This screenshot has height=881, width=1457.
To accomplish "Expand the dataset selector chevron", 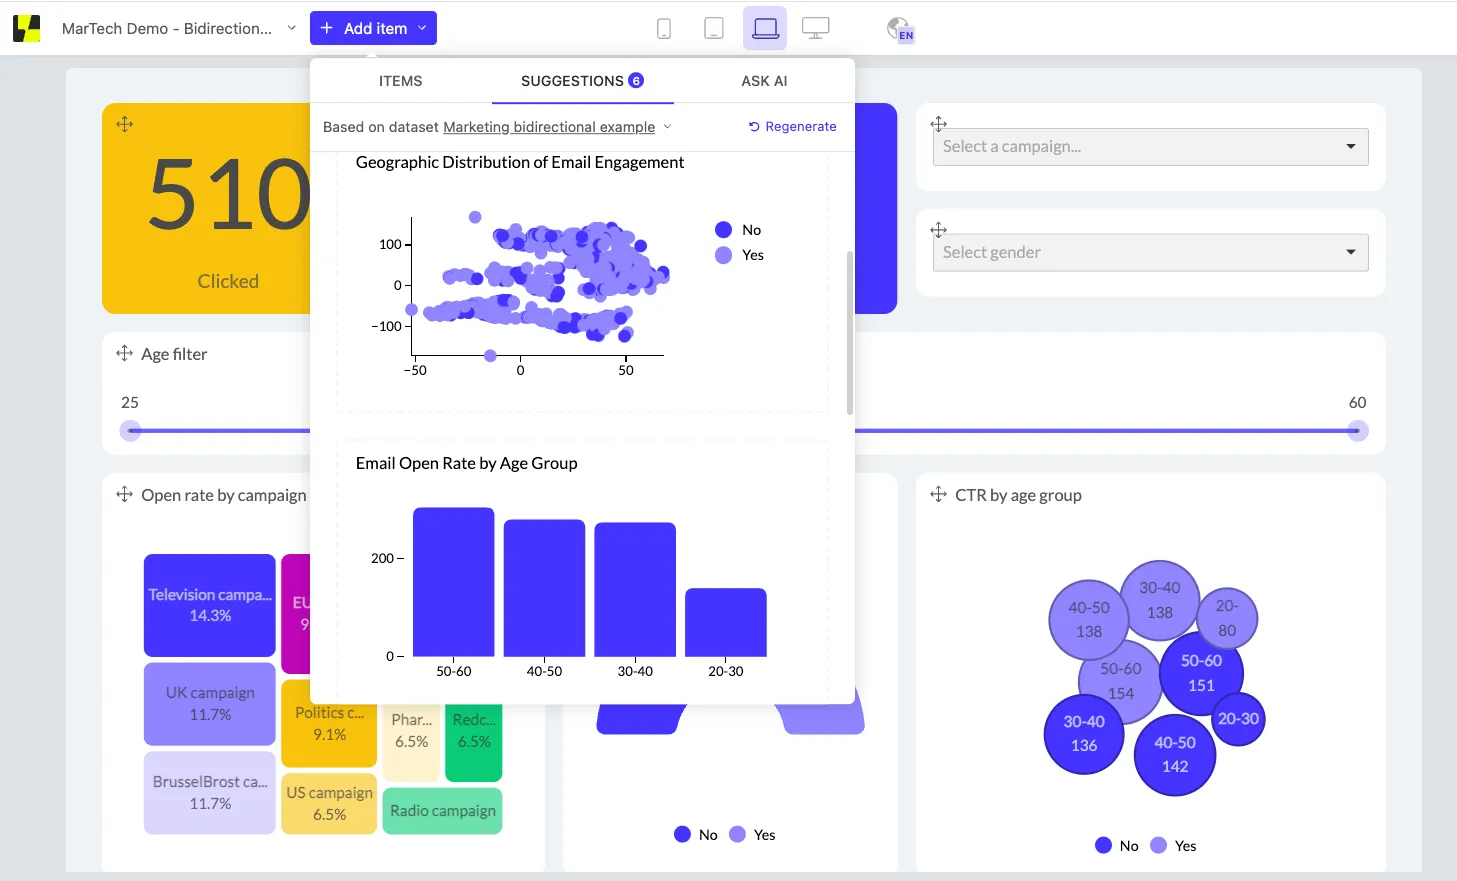I will (x=668, y=127).
